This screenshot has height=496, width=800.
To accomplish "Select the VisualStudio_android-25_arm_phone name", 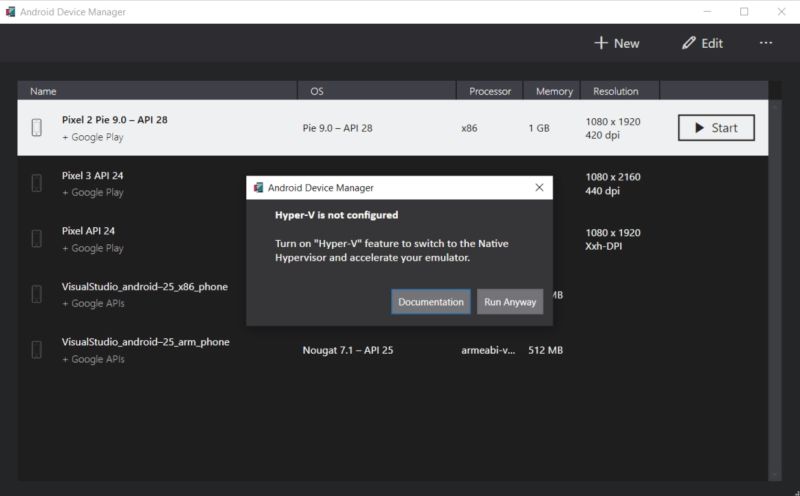I will coord(145,342).
